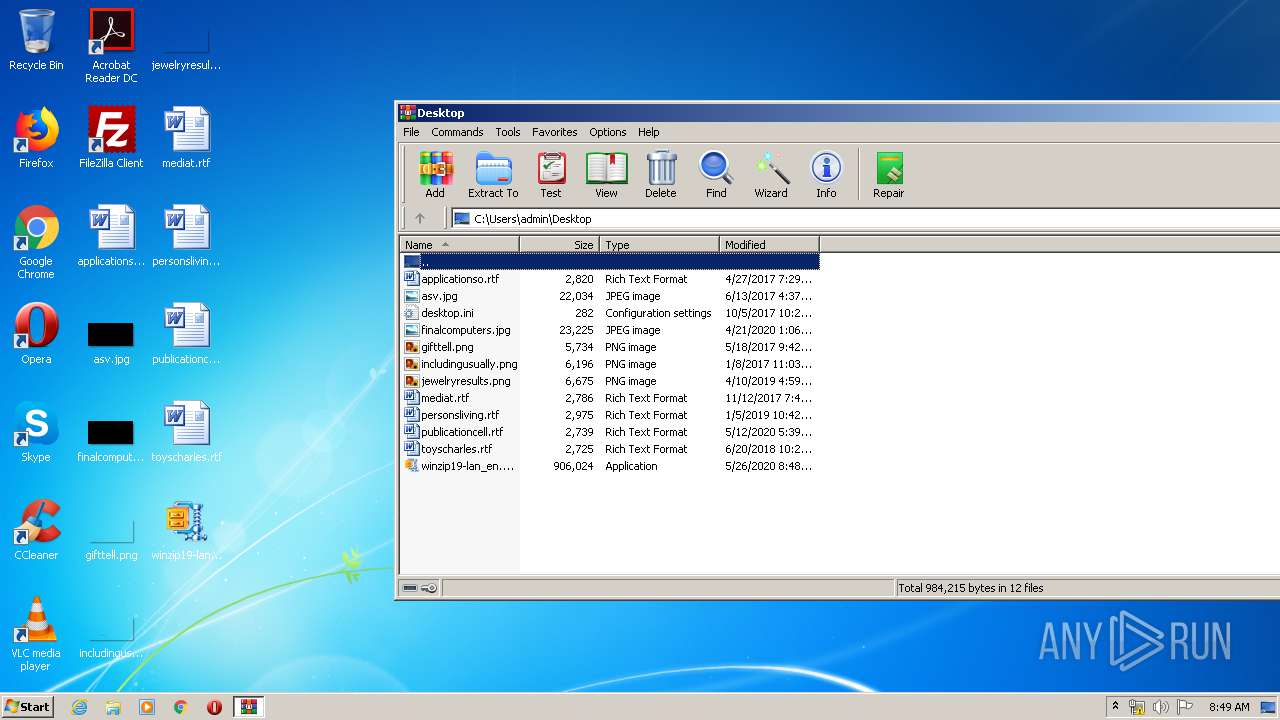Select FileZilla Client desktop shortcut

point(111,139)
